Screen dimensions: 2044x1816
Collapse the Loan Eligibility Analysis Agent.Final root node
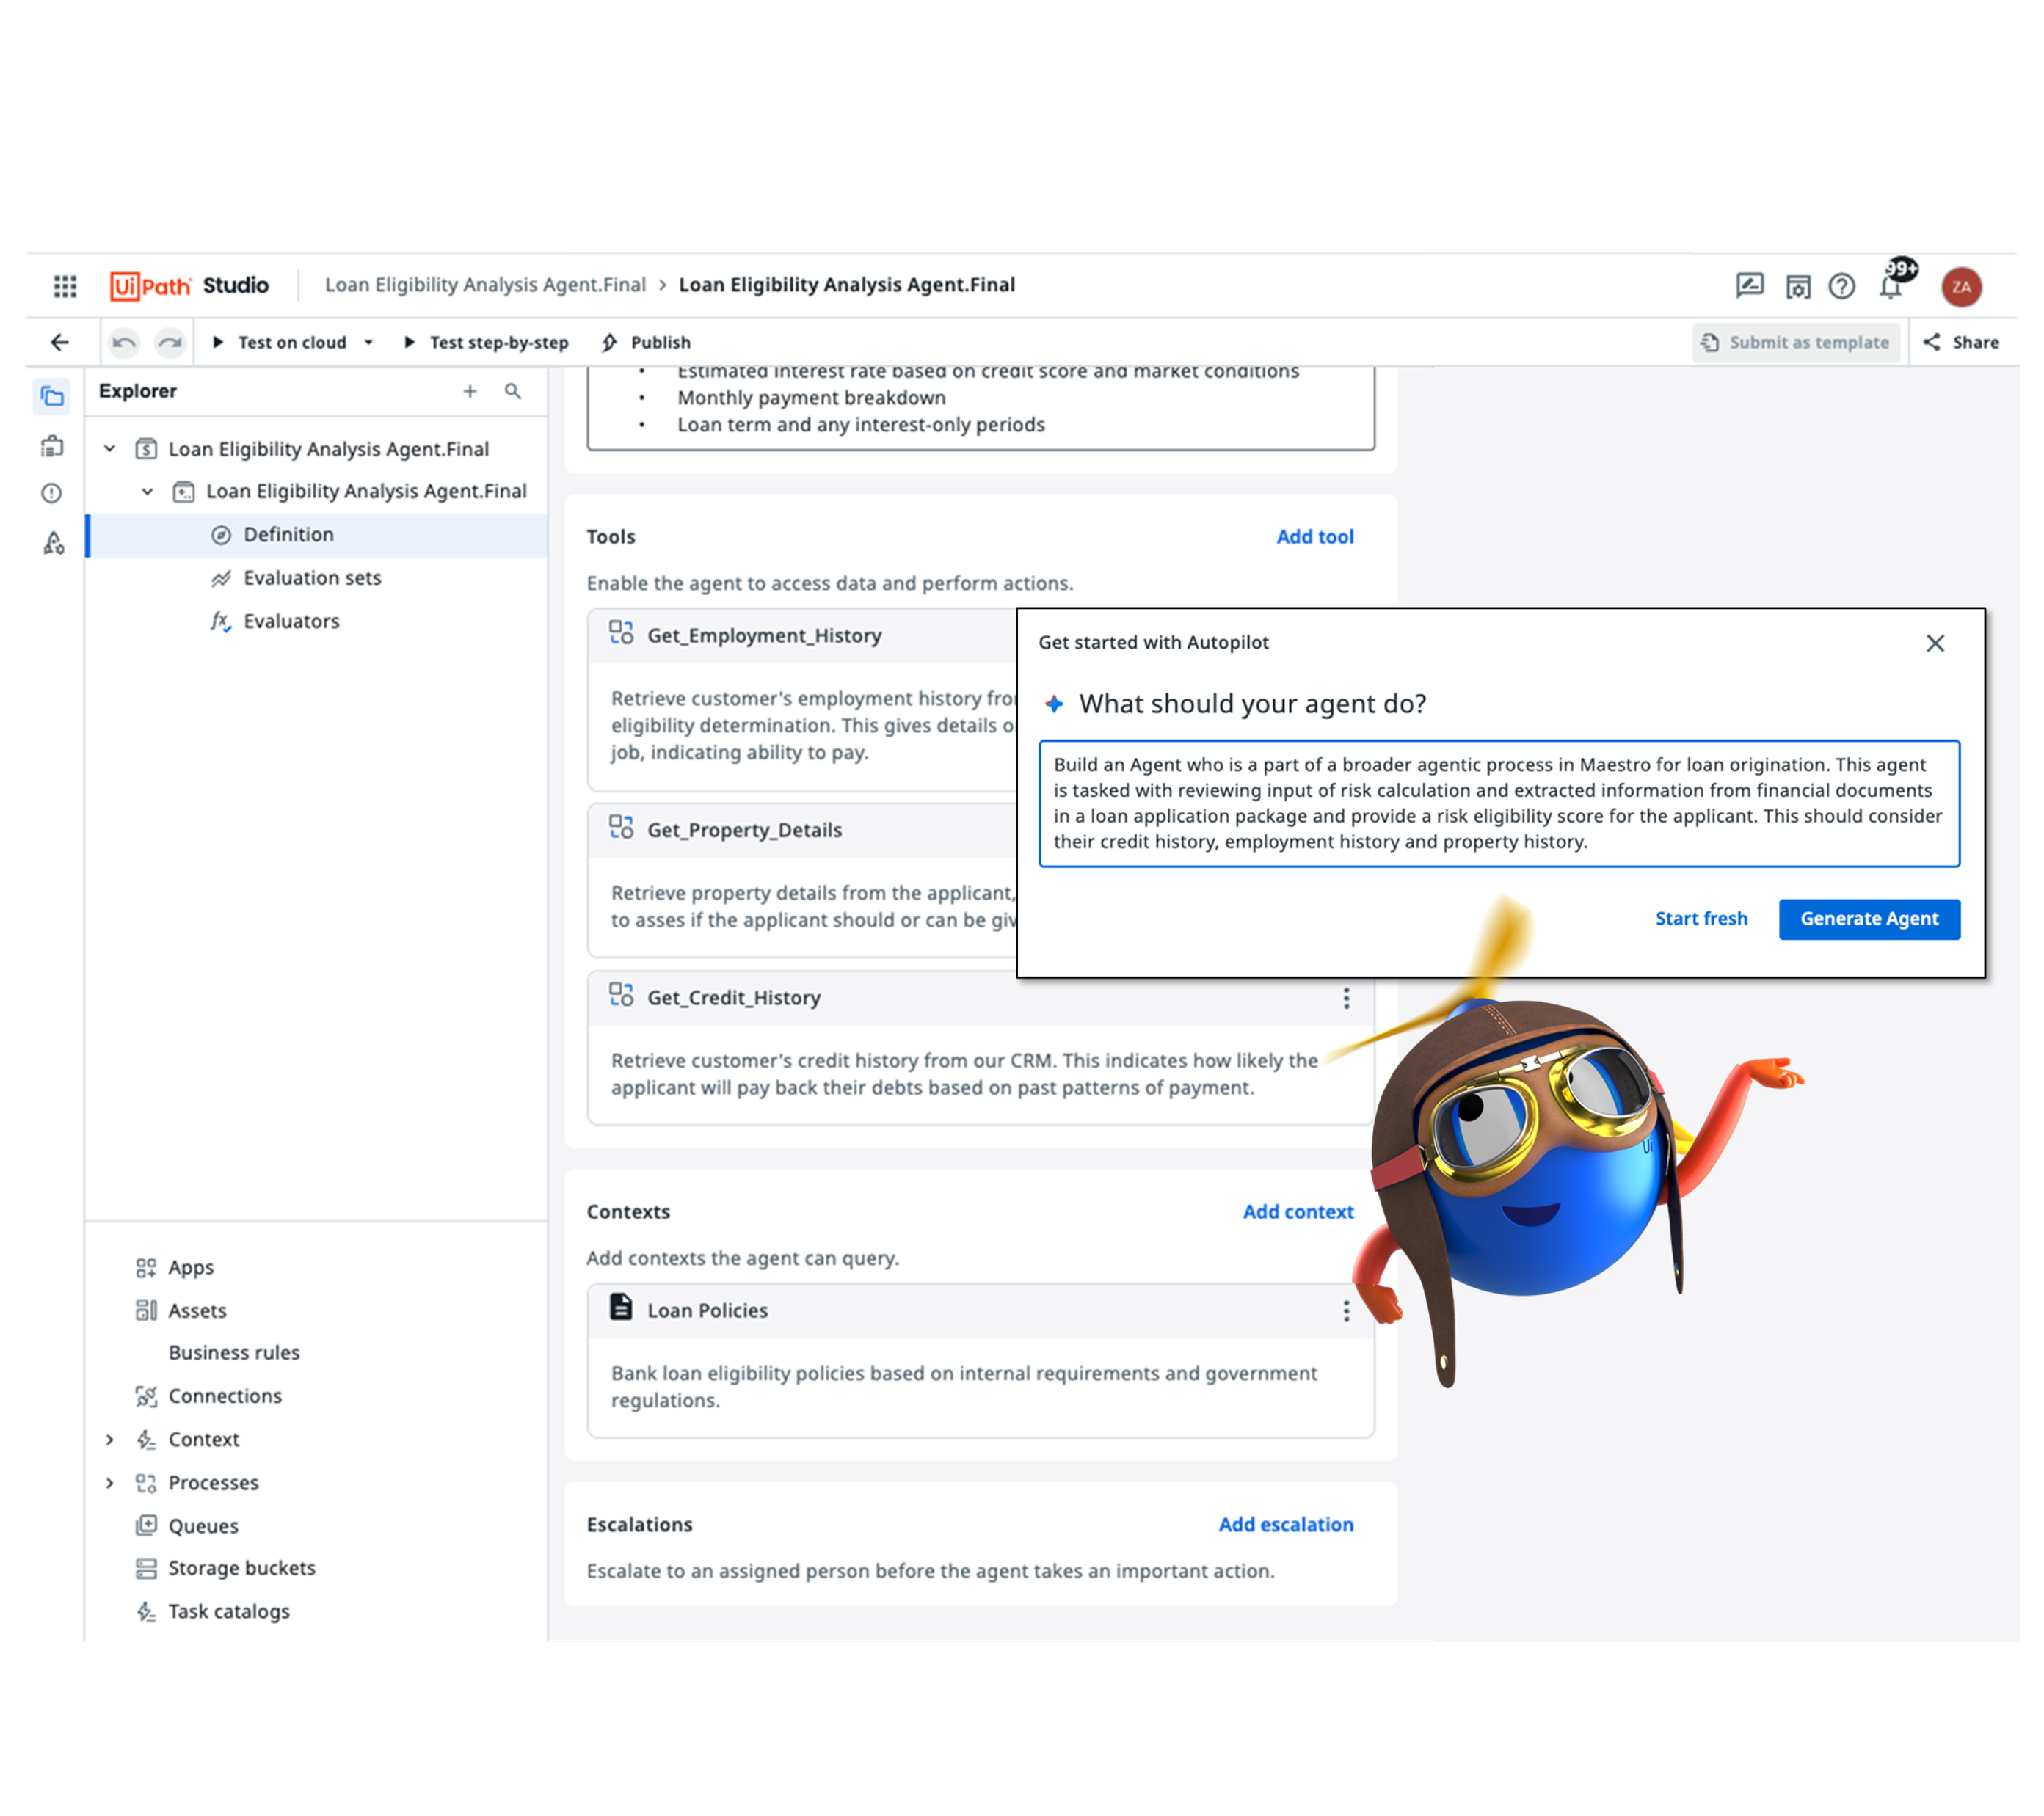tap(110, 448)
